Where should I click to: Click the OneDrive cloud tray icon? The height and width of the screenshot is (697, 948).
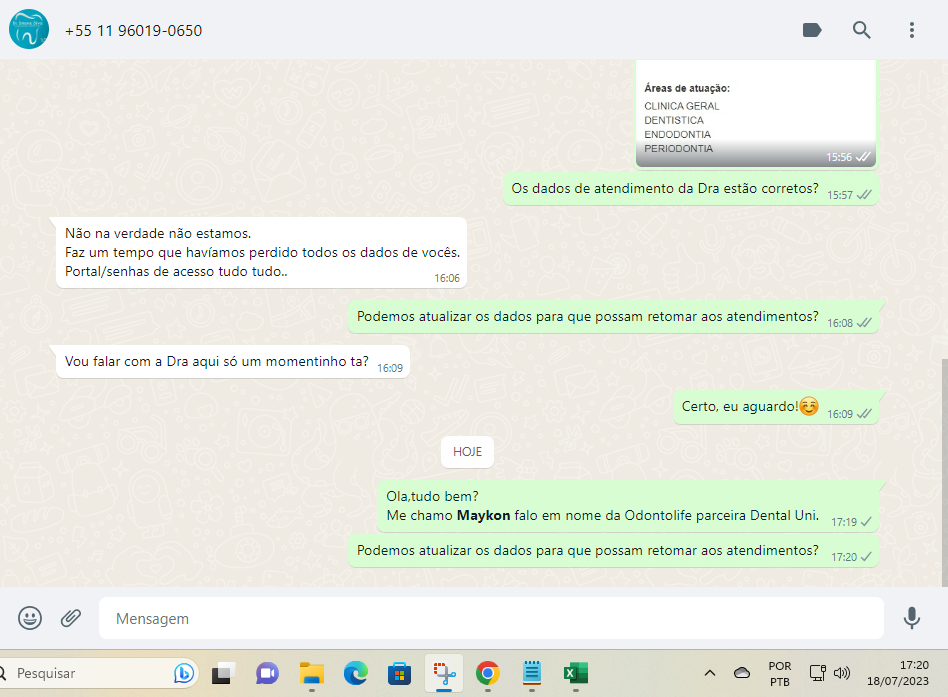[742, 673]
